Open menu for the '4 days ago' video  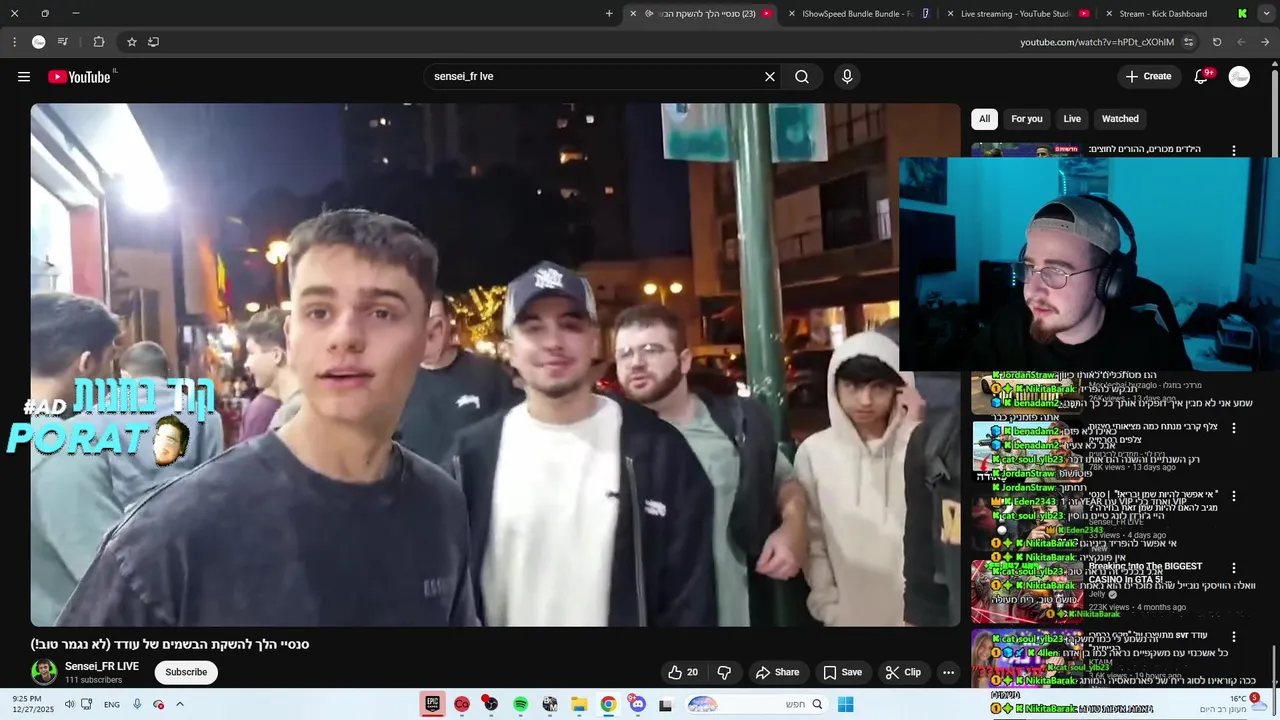click(1234, 496)
